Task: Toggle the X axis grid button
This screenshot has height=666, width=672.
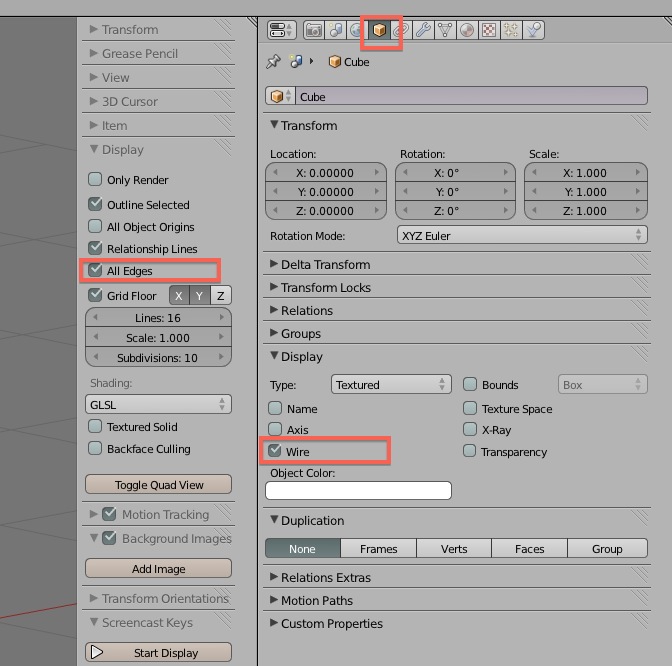Action: tap(179, 296)
